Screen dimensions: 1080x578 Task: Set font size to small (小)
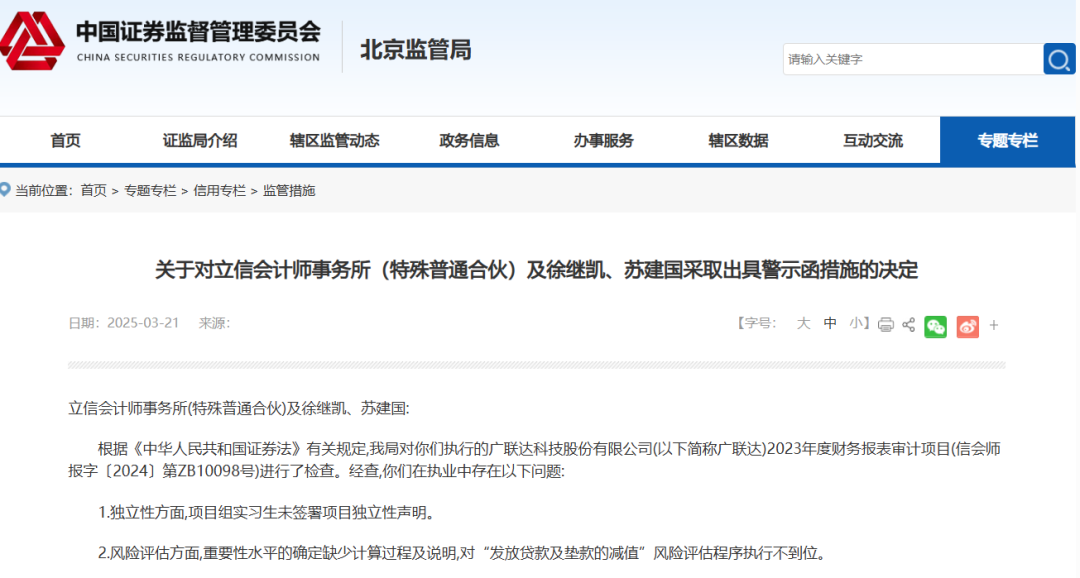click(x=856, y=323)
